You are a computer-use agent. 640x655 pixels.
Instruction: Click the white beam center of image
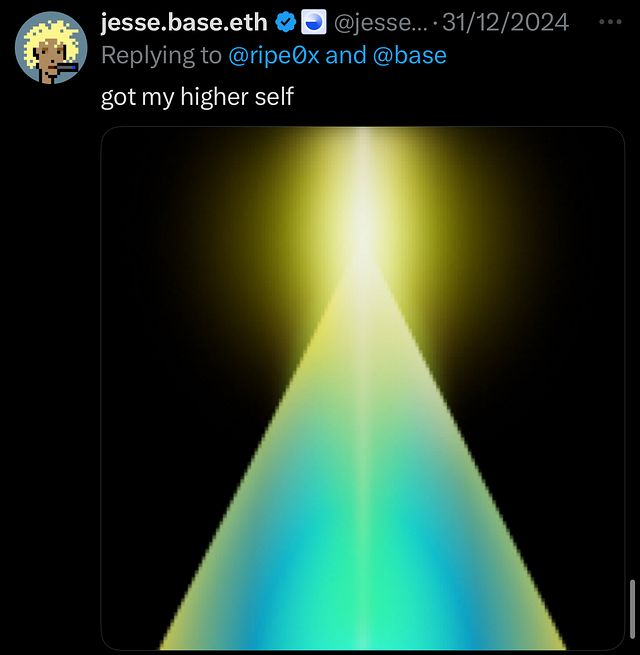tap(363, 242)
